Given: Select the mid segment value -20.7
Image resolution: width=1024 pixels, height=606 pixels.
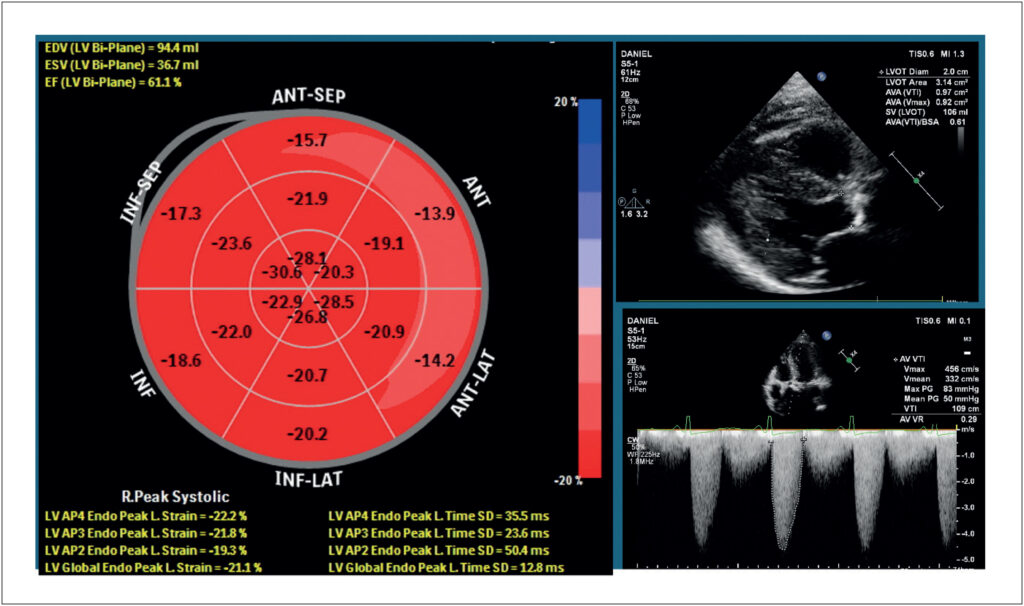Looking at the screenshot, I should pos(308,375).
